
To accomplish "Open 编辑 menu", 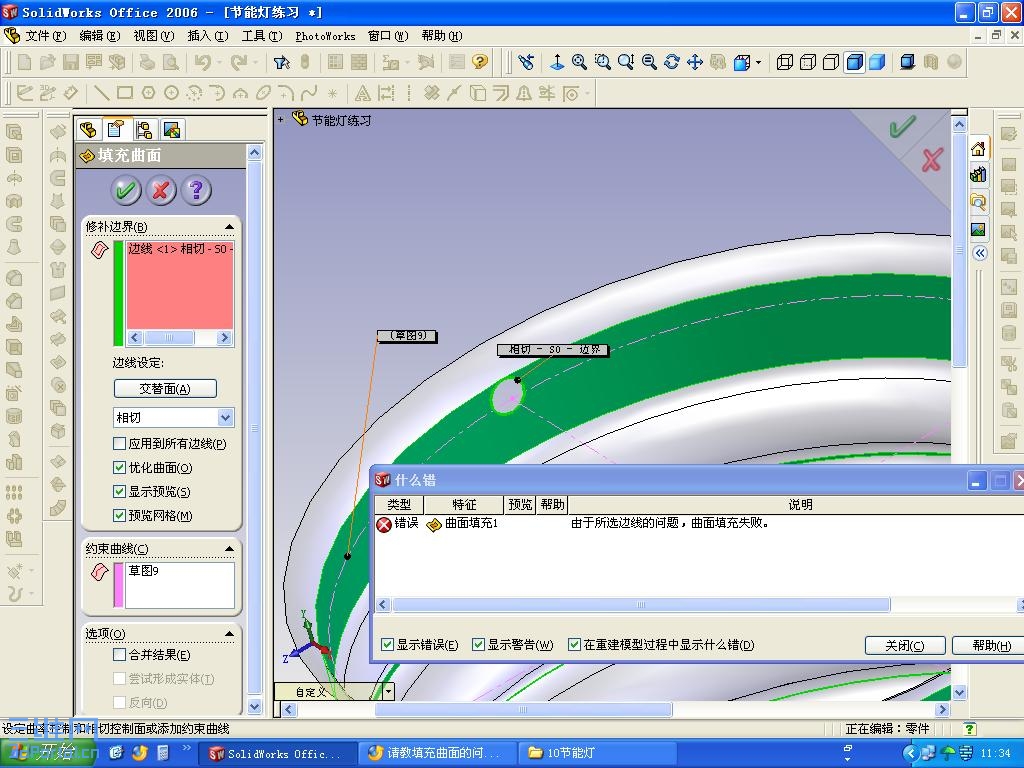I will coord(99,36).
